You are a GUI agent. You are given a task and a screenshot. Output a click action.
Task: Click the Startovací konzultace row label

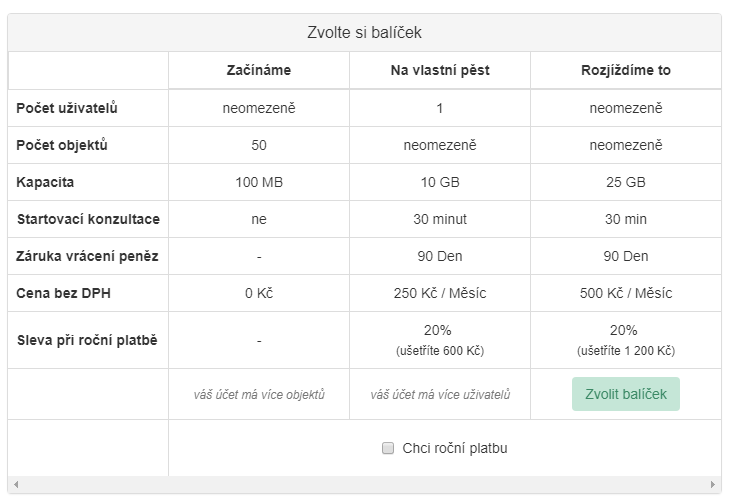[x=88, y=219]
